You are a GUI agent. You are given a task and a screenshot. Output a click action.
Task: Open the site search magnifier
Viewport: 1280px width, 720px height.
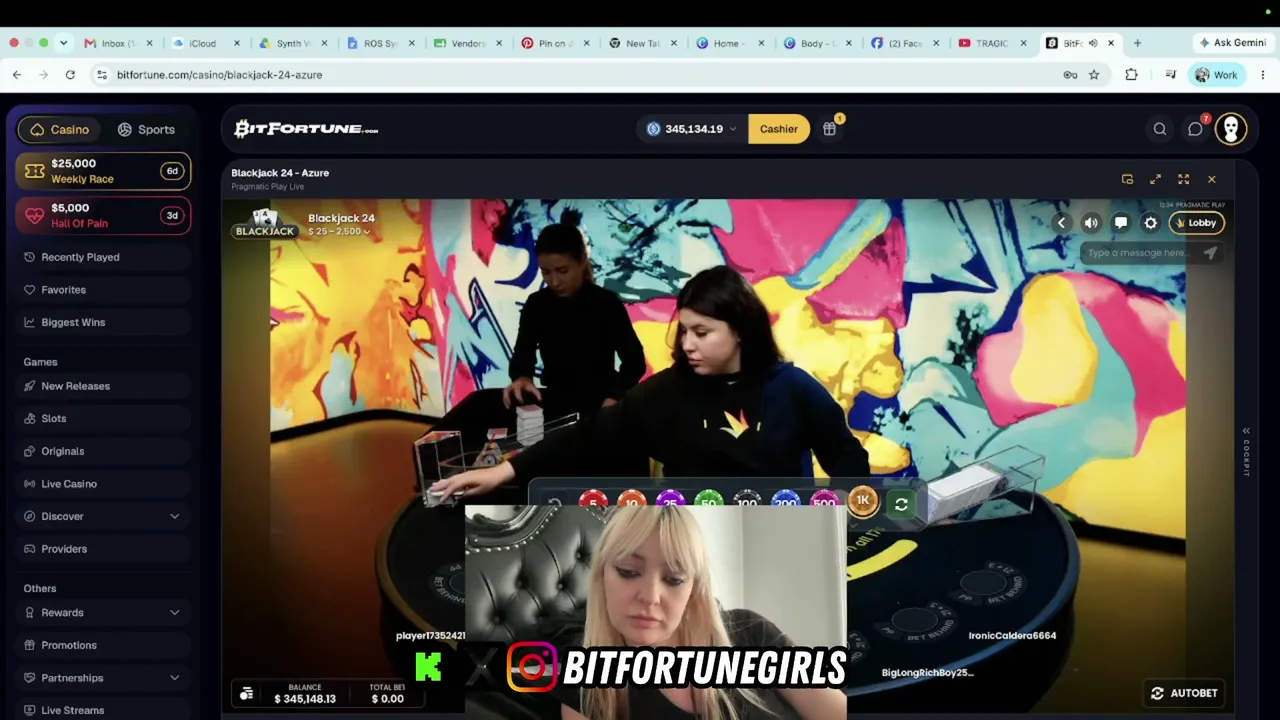1160,129
